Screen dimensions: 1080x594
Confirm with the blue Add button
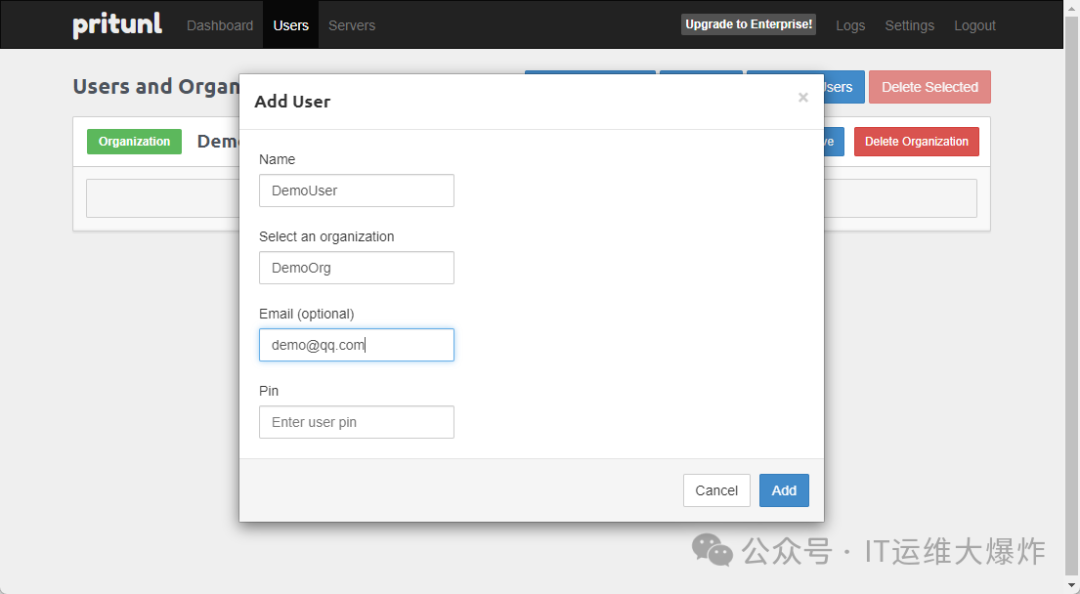point(784,490)
